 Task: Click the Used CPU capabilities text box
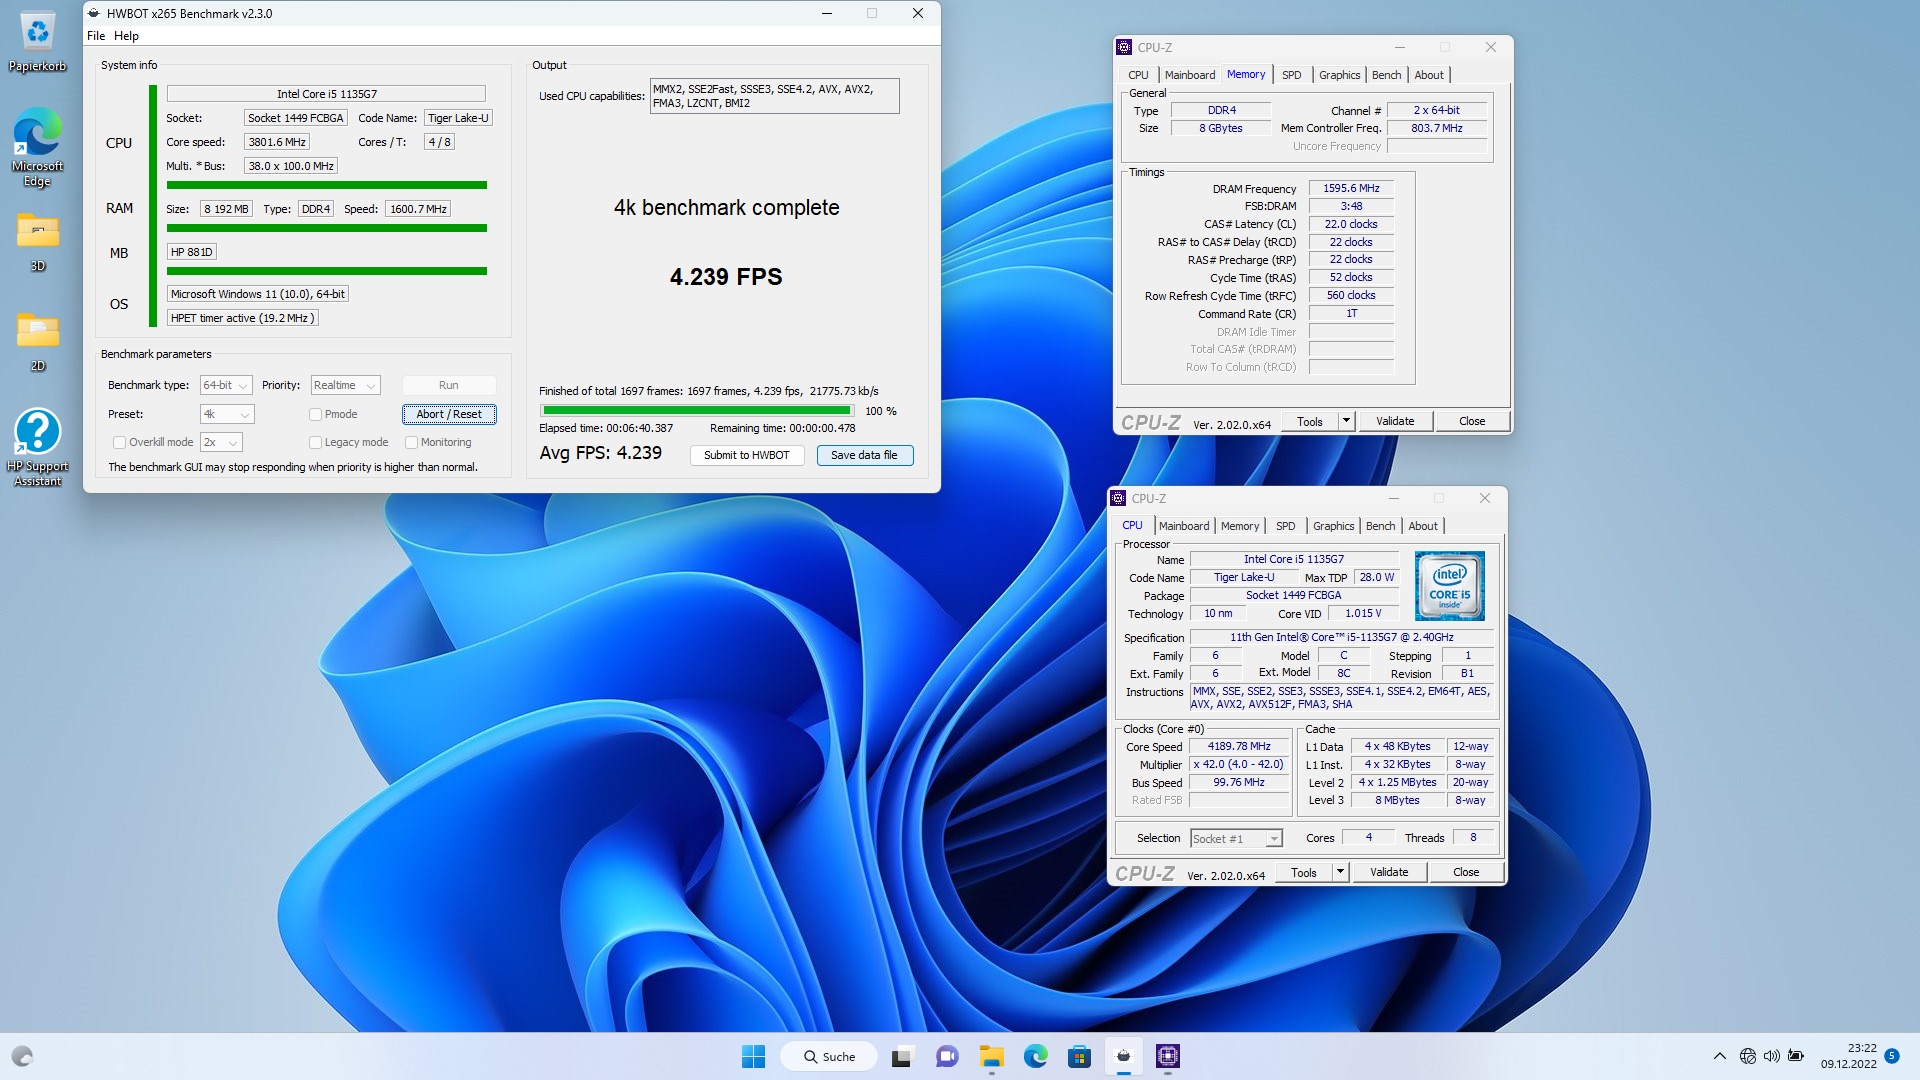pos(774,96)
